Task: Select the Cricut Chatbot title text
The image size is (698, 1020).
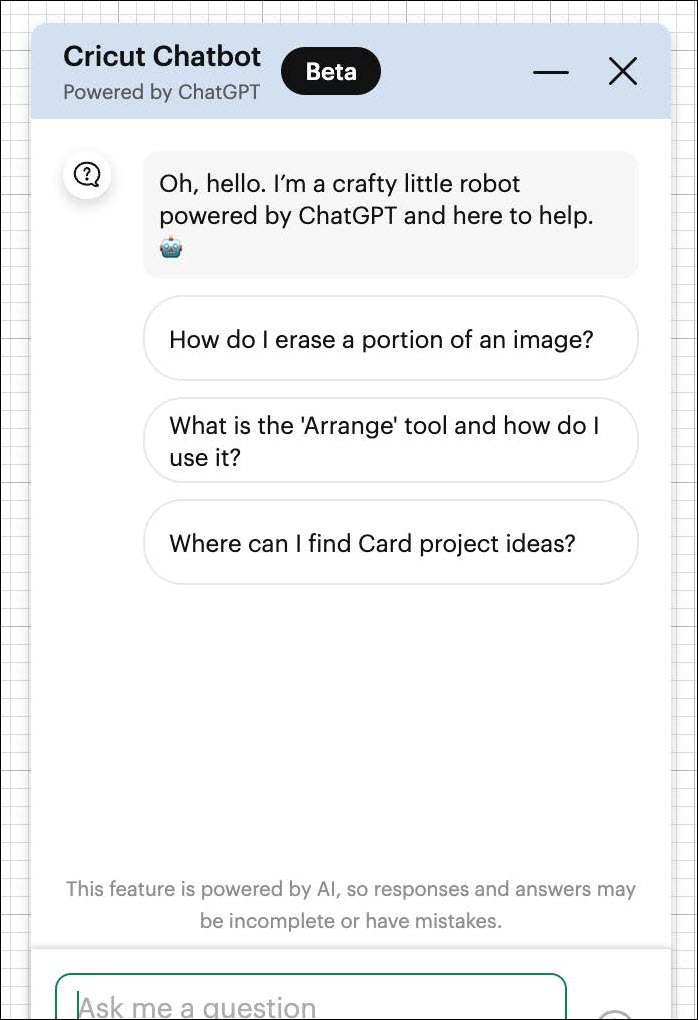Action: [162, 56]
